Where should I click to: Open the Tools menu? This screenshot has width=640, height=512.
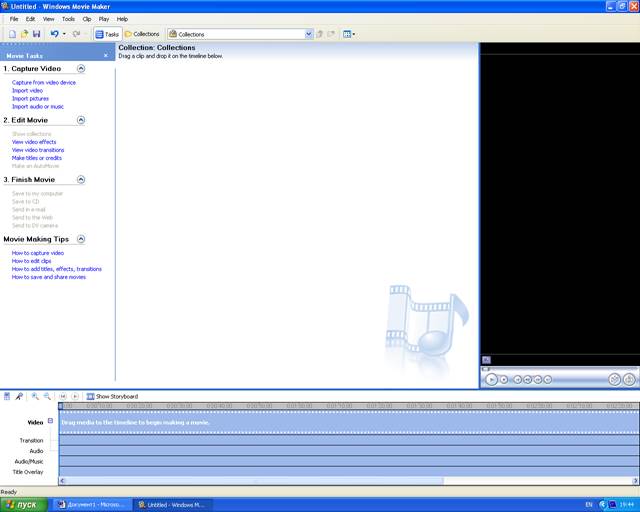click(x=69, y=19)
